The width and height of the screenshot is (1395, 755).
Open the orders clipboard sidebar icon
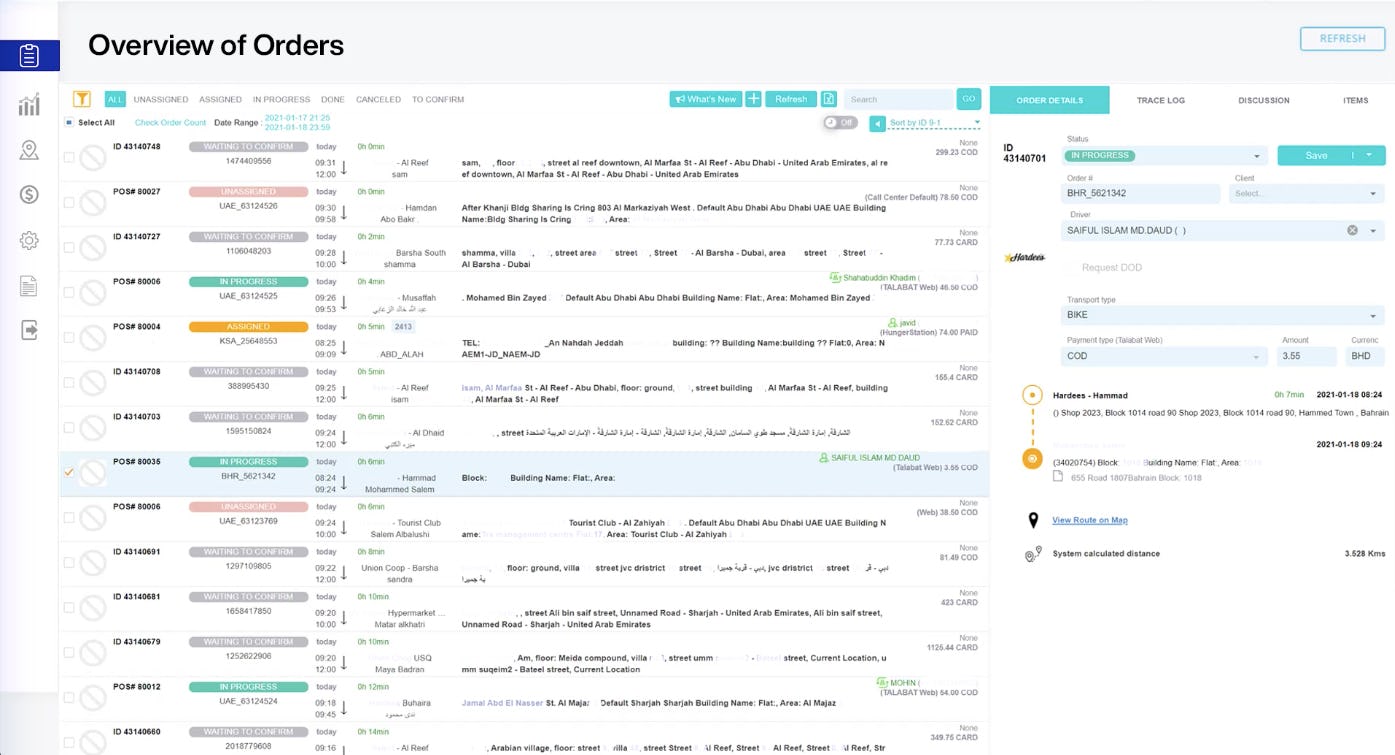pos(29,56)
